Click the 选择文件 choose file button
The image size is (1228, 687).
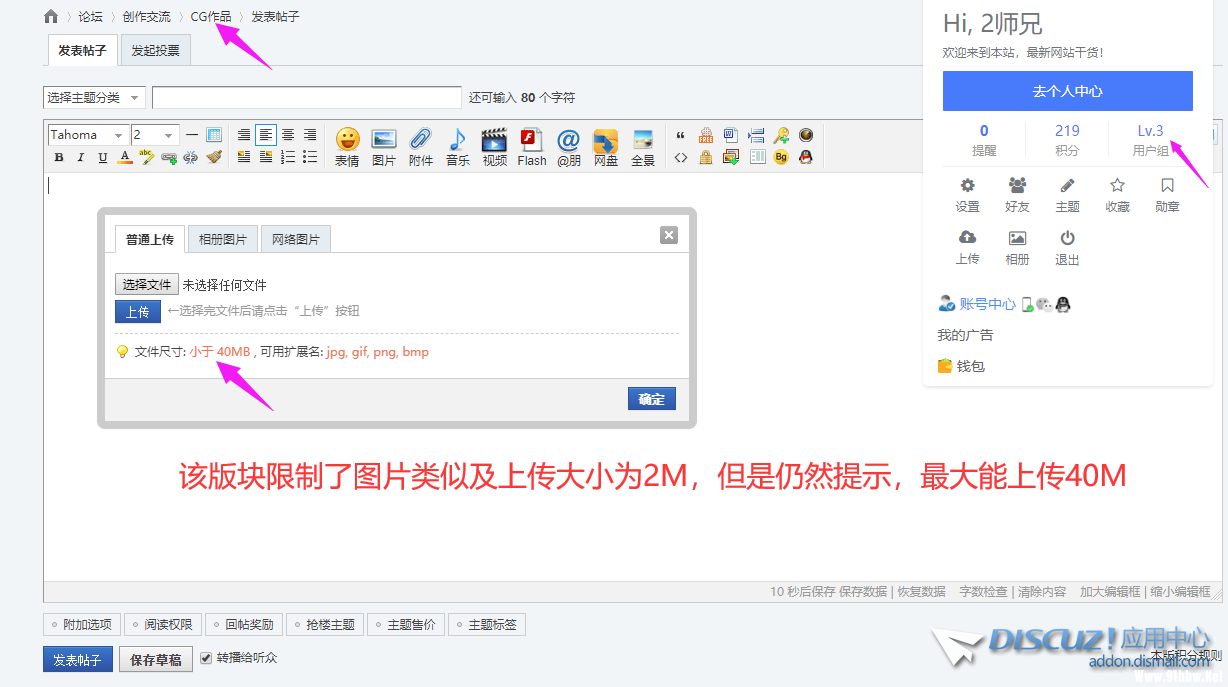point(147,285)
